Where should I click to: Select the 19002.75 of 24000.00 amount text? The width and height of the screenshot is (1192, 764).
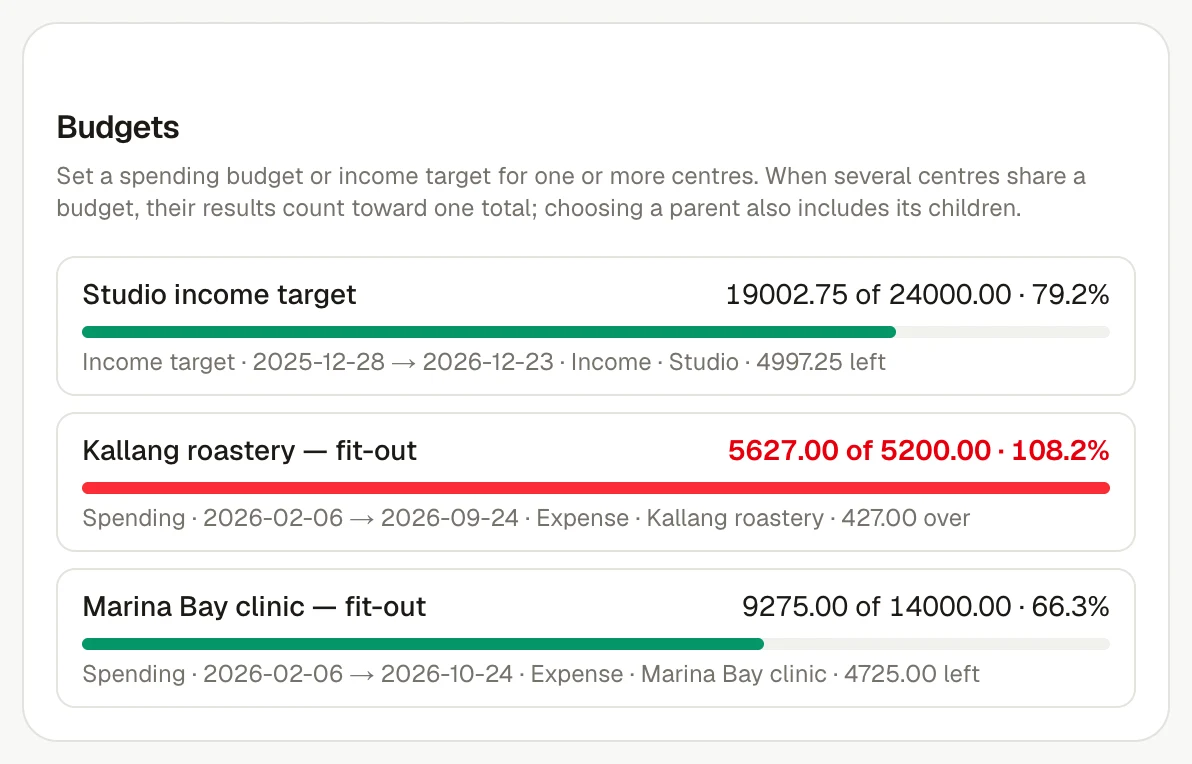868,295
